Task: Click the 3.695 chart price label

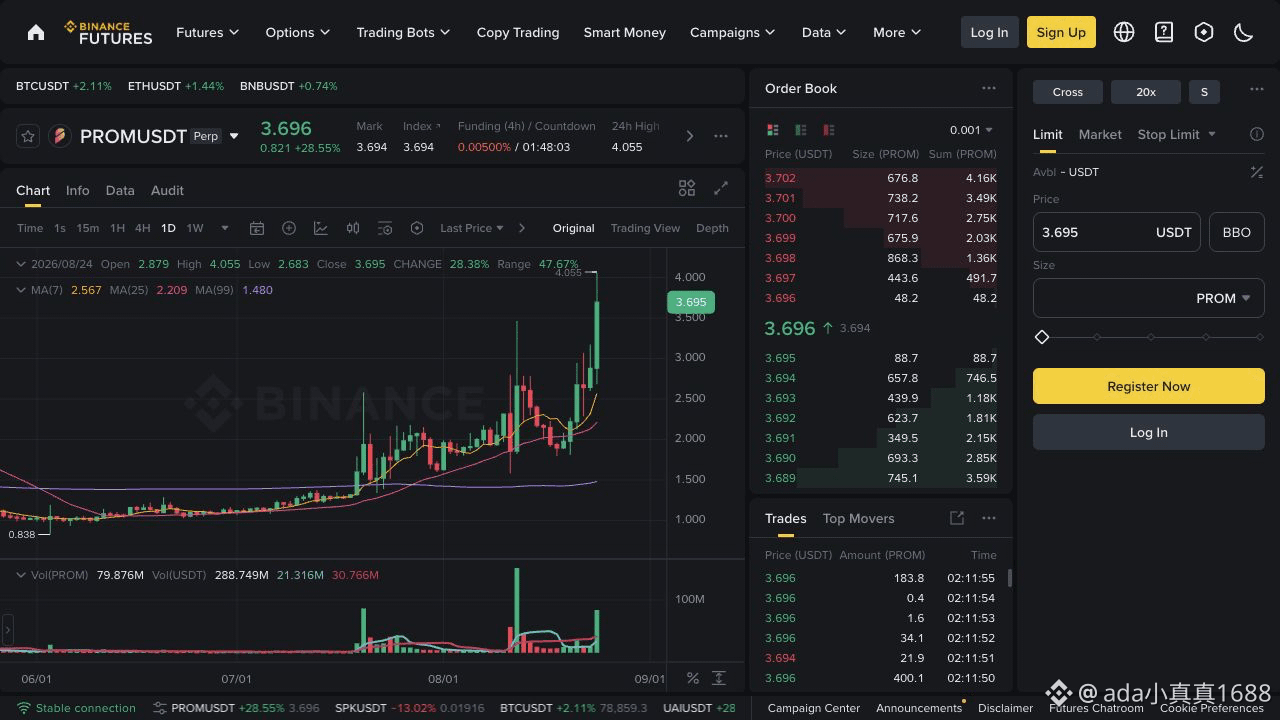Action: [691, 302]
